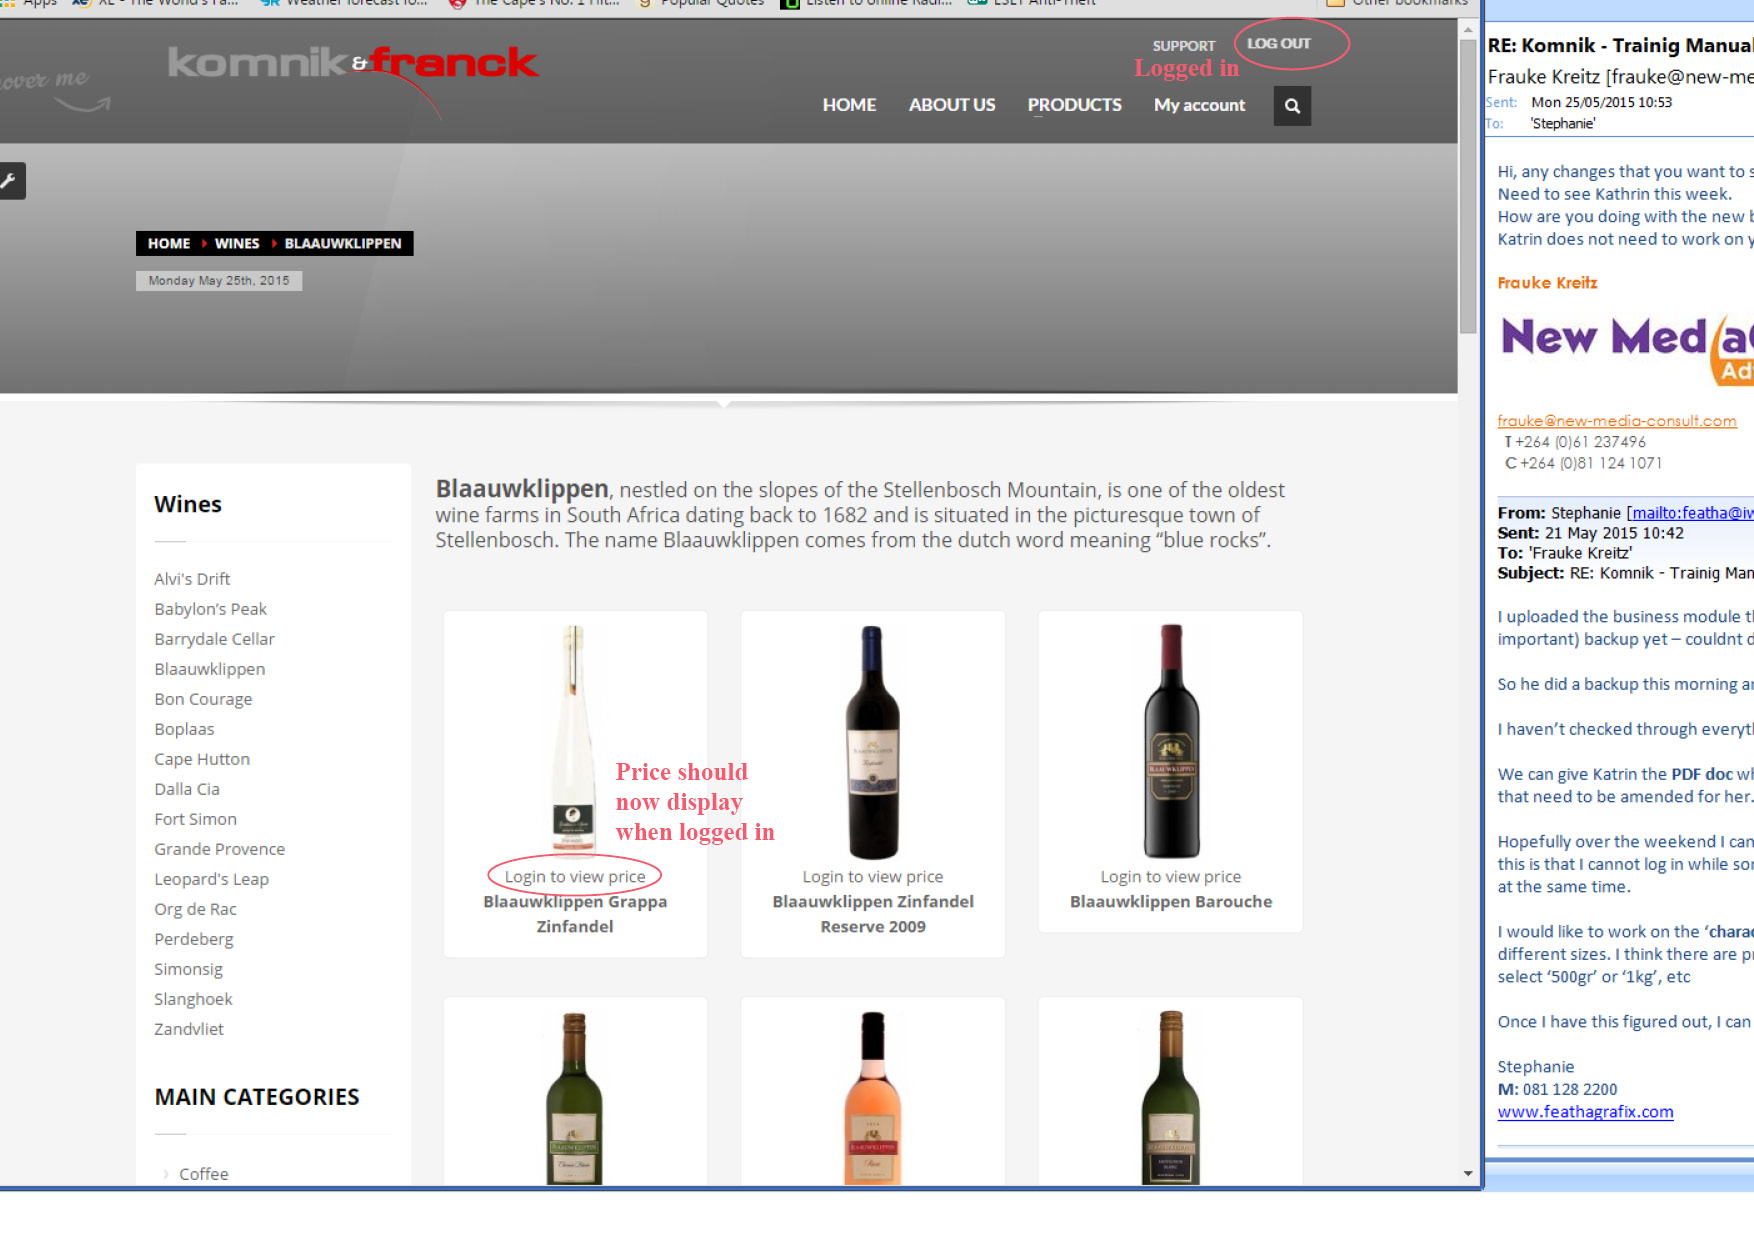Click second-row green bottle under Barouche
Image resolution: width=1754 pixels, height=1240 pixels.
coord(1171,1098)
